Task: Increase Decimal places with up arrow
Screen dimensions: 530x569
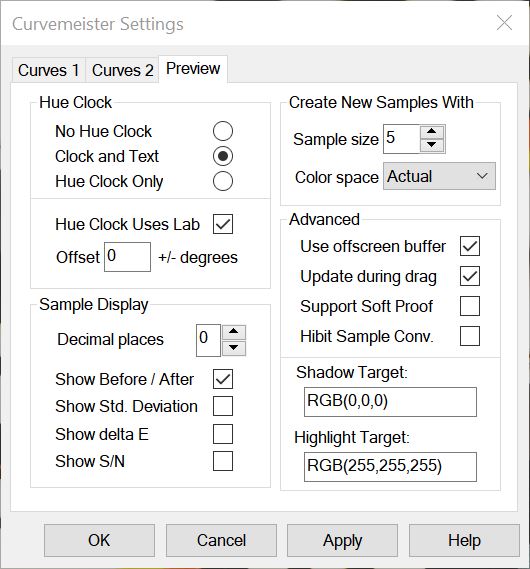Action: (234, 332)
